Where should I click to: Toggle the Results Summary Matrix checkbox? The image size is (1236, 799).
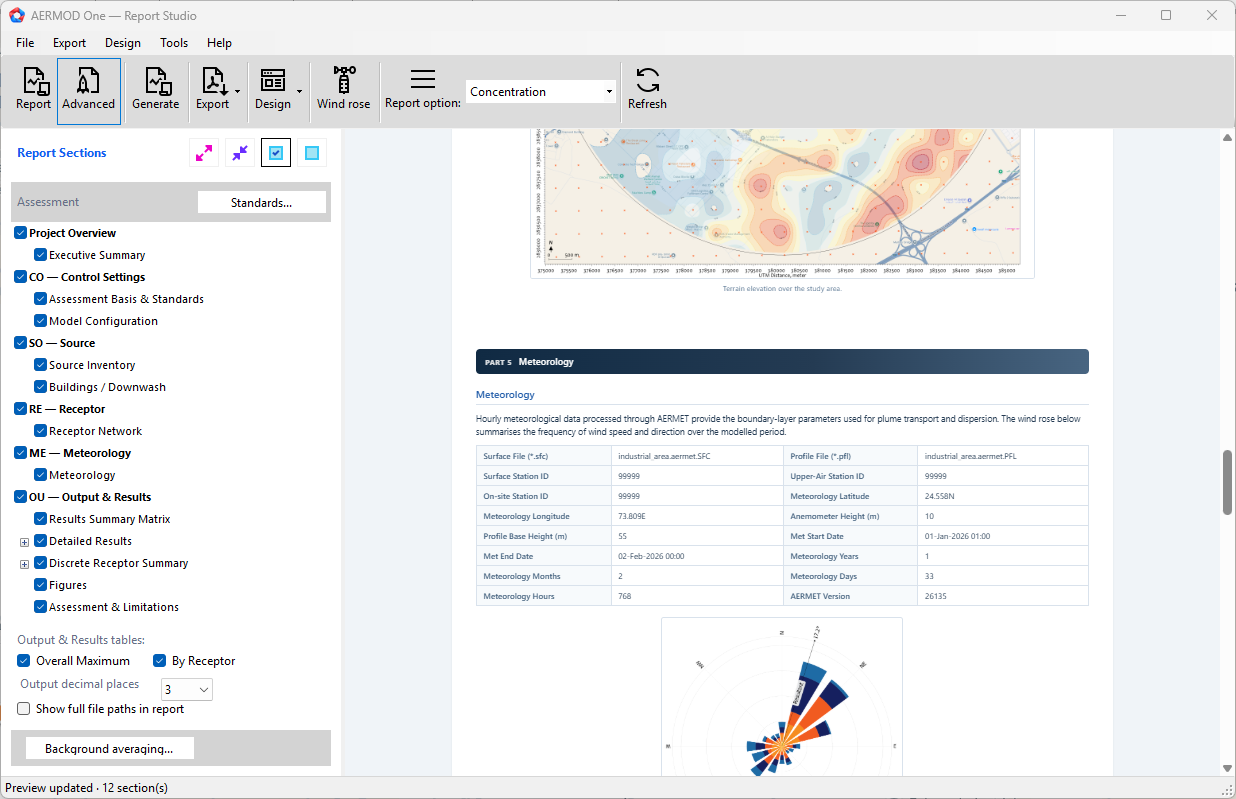(x=41, y=519)
